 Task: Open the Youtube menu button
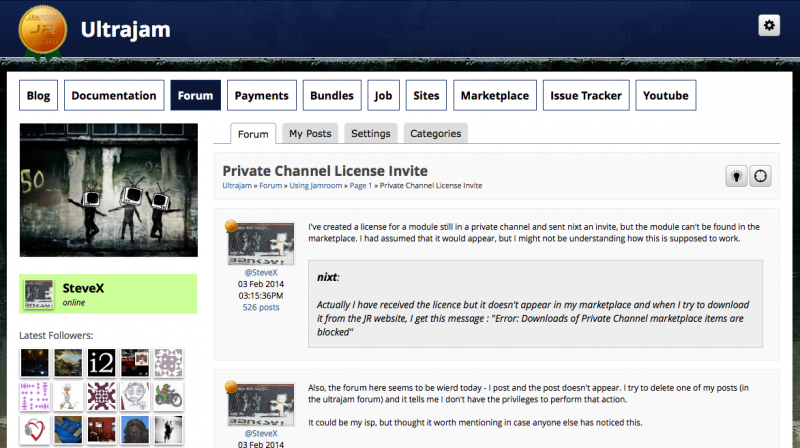(665, 95)
